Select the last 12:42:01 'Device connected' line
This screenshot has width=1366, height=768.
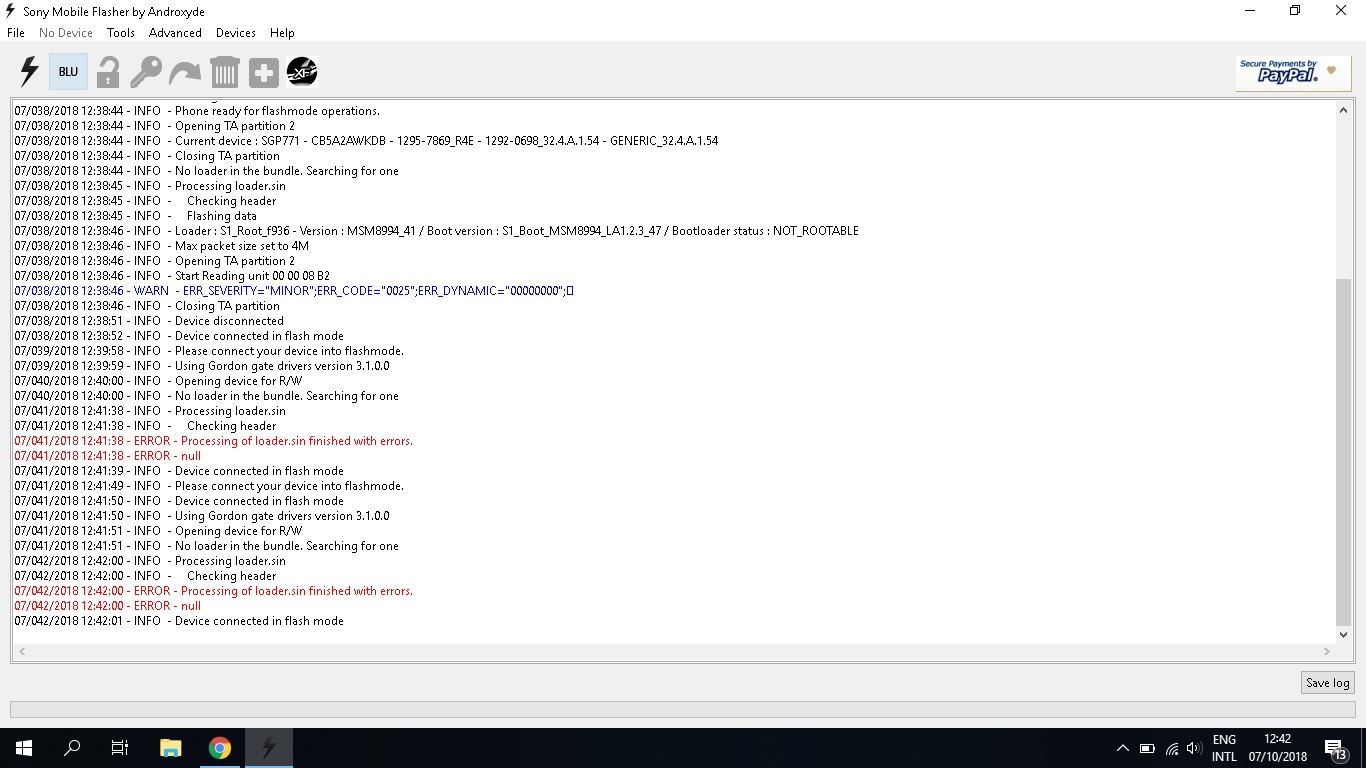(x=179, y=621)
